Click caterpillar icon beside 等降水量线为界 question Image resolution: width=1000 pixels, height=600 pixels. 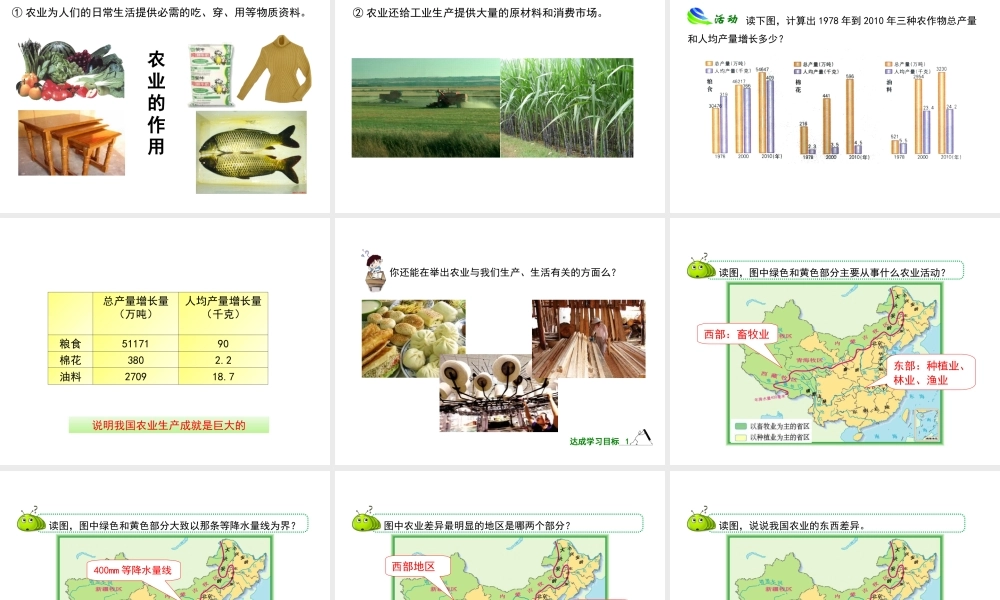pyautogui.click(x=31, y=520)
